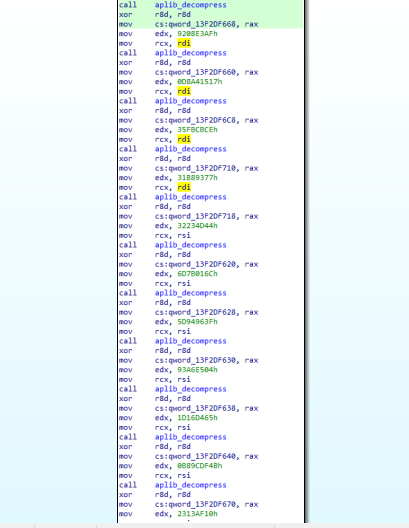Image resolution: width=409 pixels, height=528 pixels.
Task: Click the constant 6D7B016Ch
Action: 198,274
